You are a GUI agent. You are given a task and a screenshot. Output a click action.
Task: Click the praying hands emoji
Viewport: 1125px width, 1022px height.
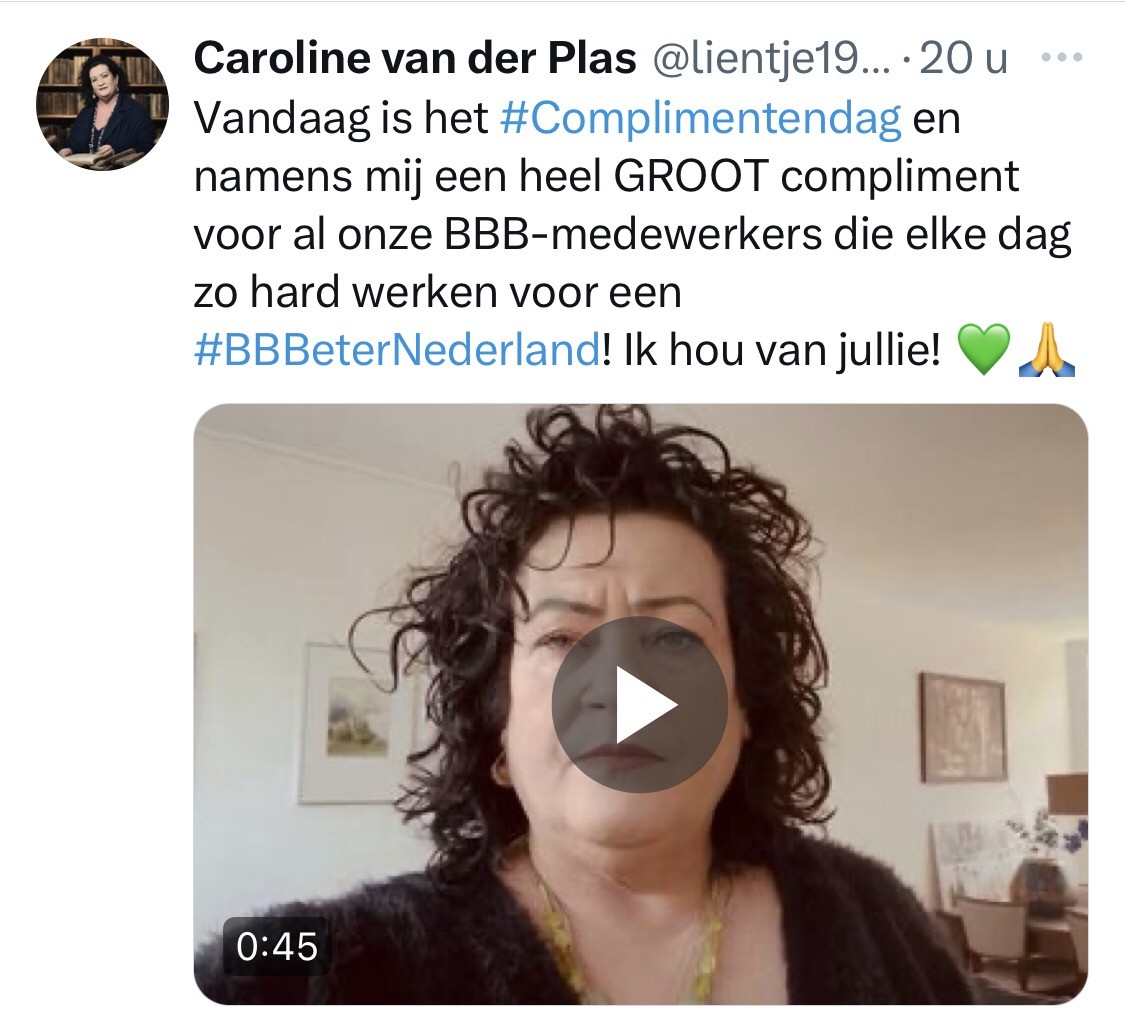1047,349
